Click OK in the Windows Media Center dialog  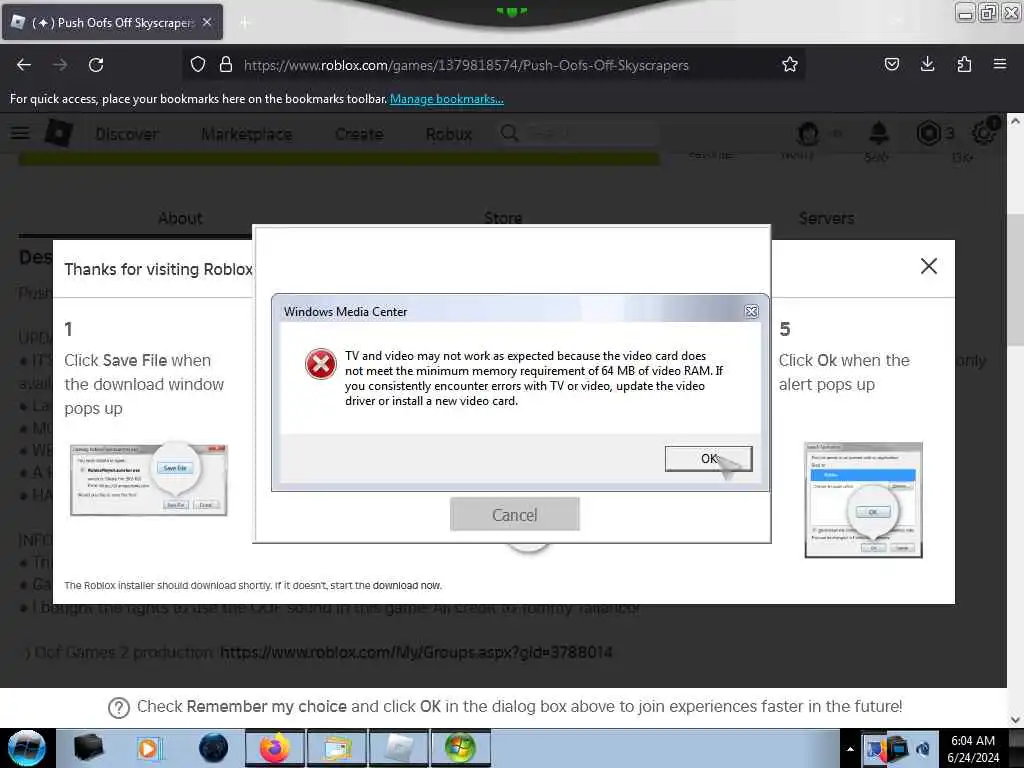[x=709, y=458]
